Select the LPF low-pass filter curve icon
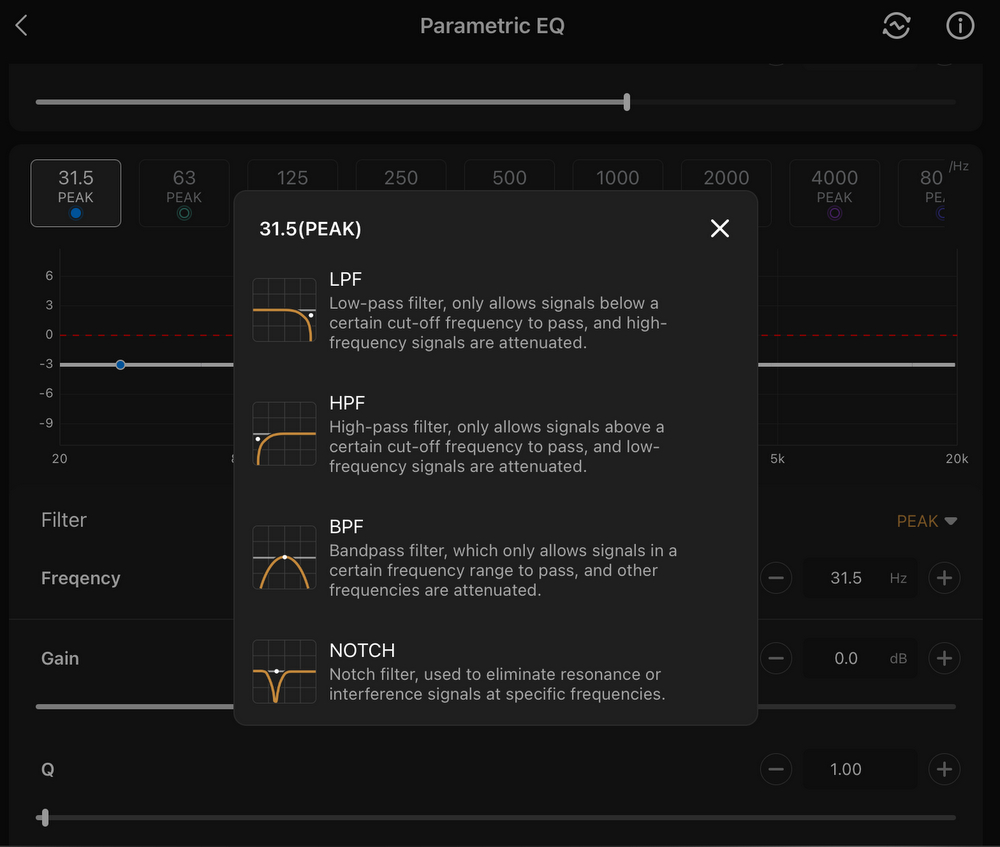1000x847 pixels. [x=284, y=310]
